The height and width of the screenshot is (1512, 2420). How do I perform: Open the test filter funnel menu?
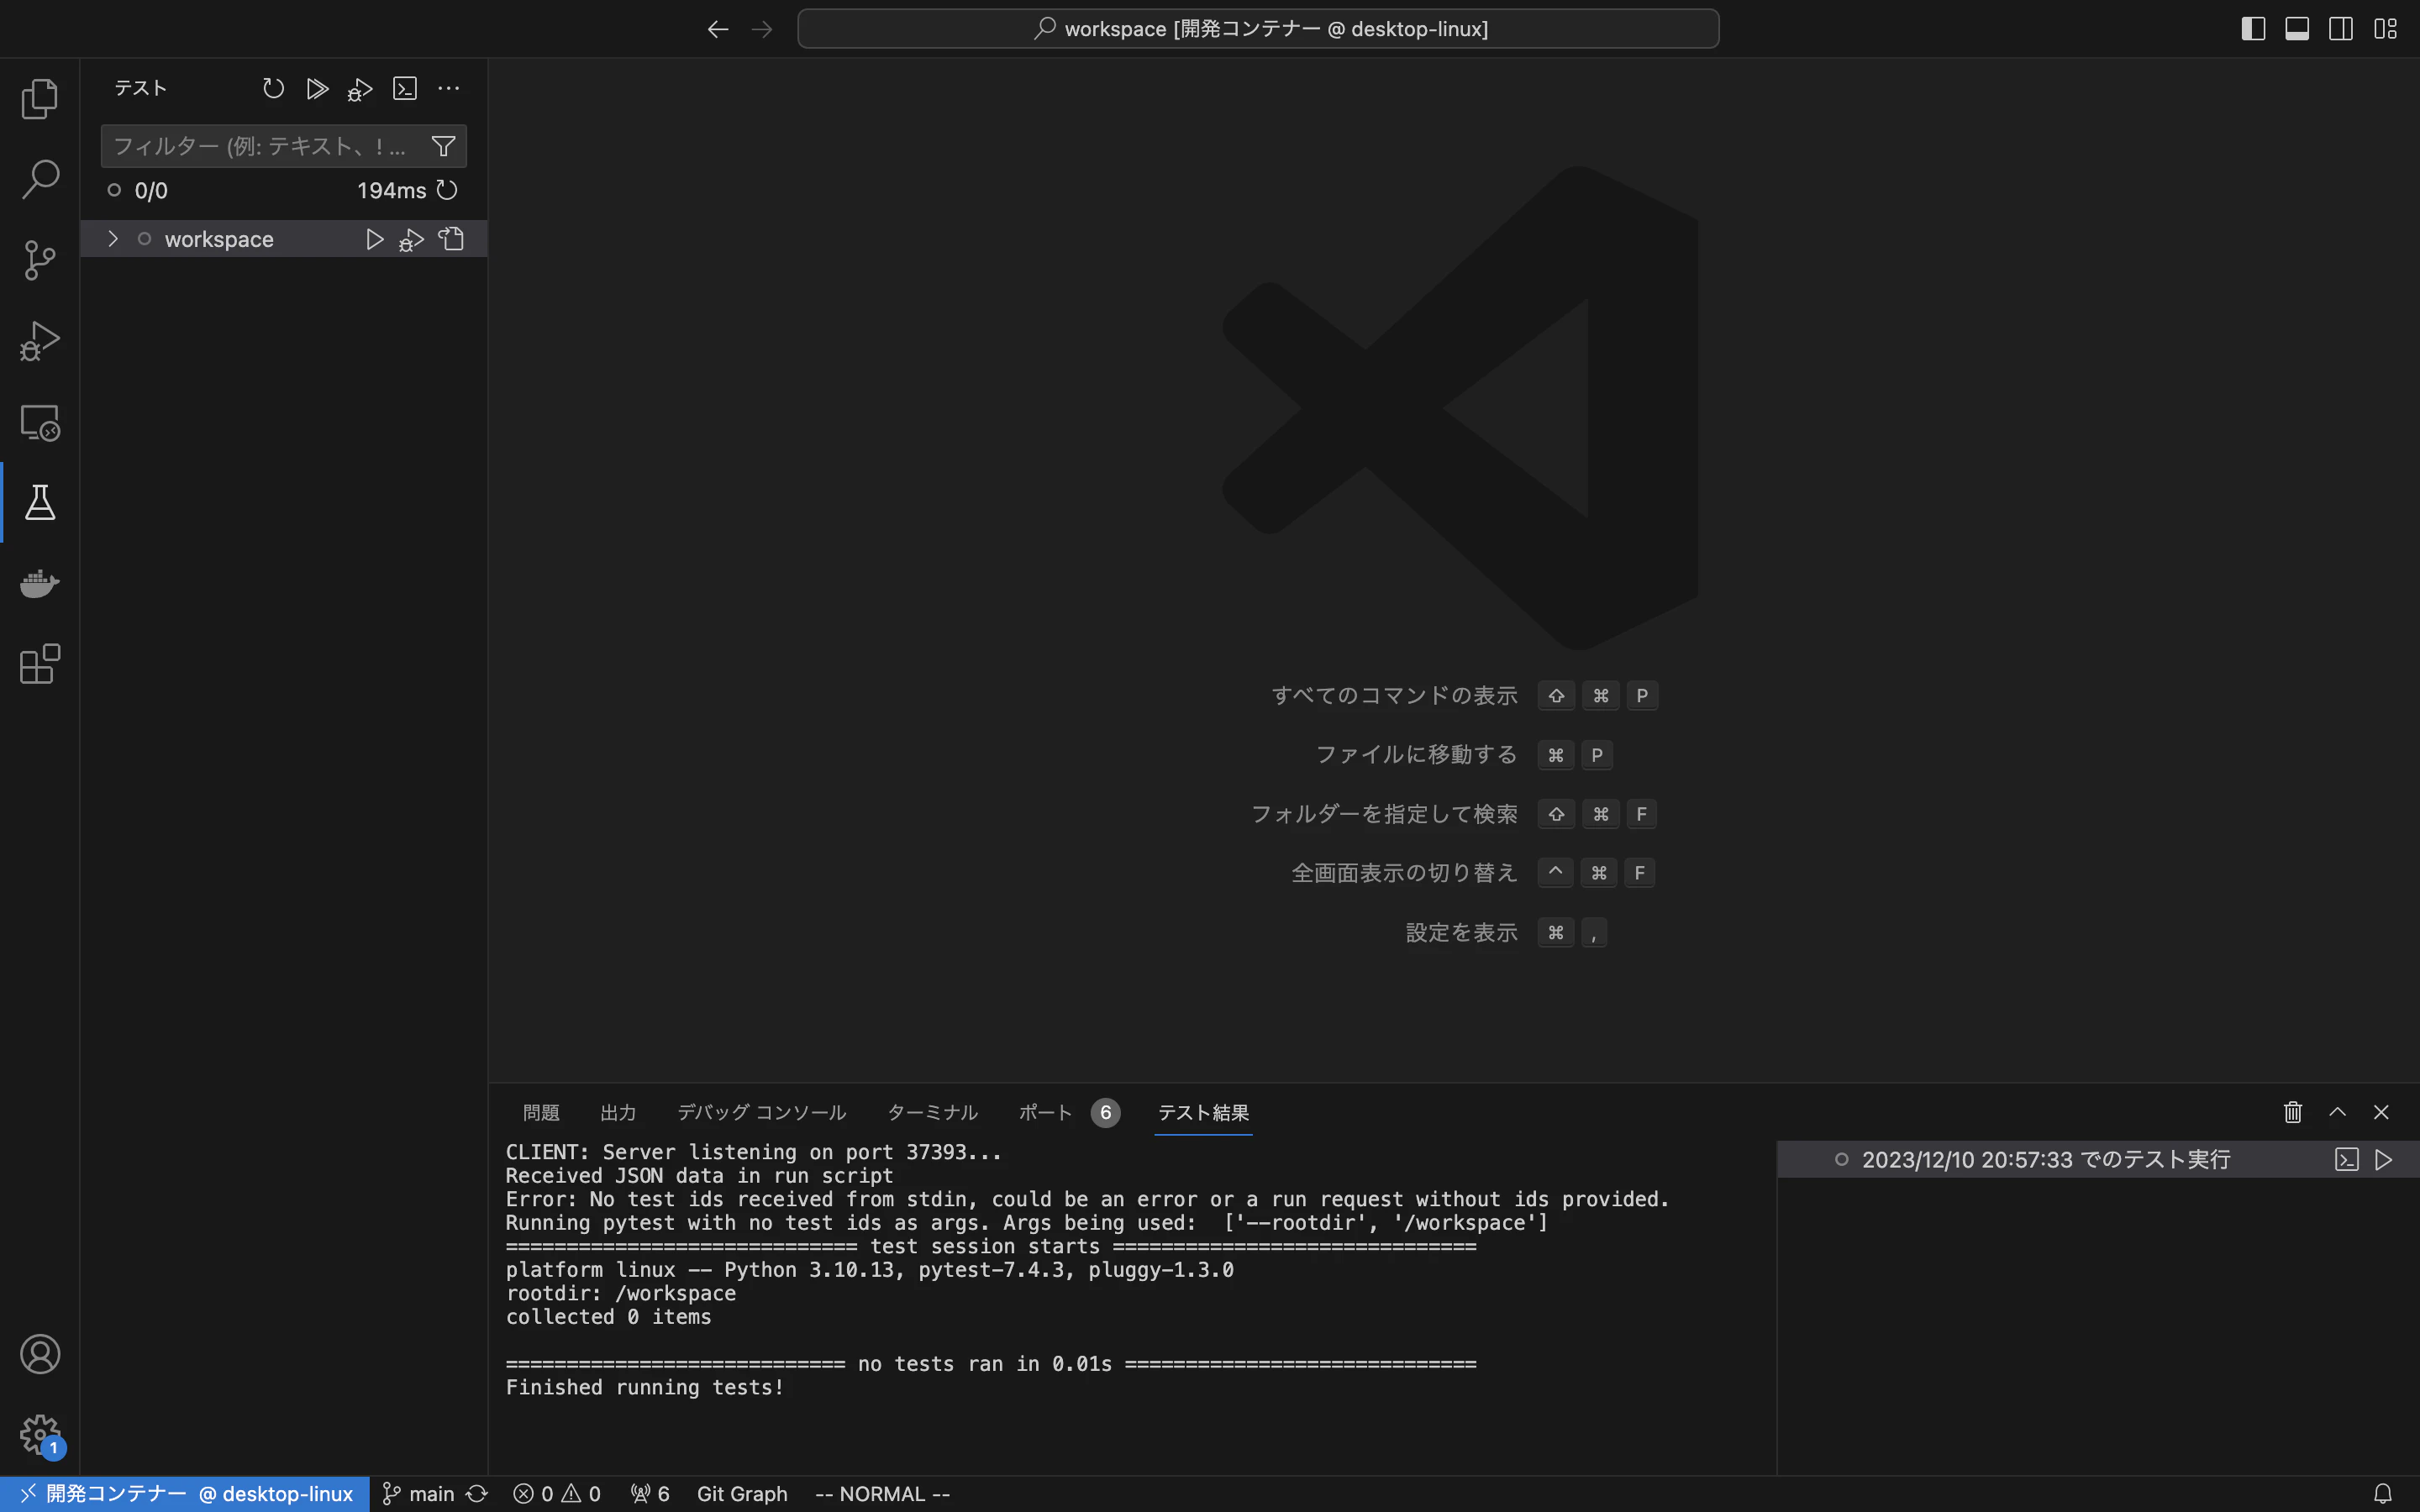[x=443, y=147]
